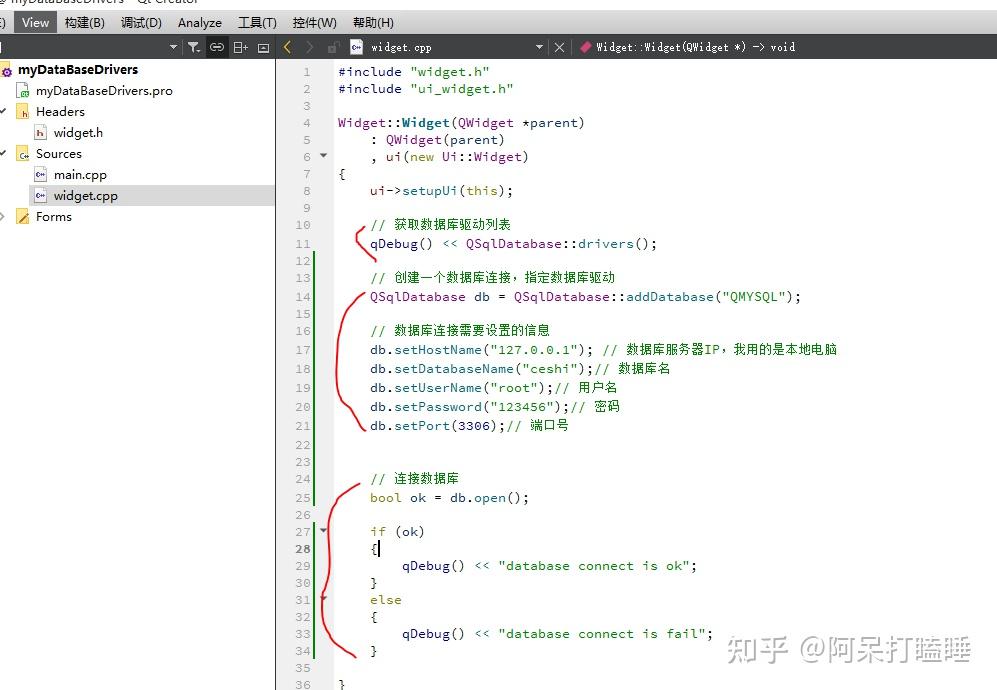Open the 调试(D) debug menu

point(141,22)
